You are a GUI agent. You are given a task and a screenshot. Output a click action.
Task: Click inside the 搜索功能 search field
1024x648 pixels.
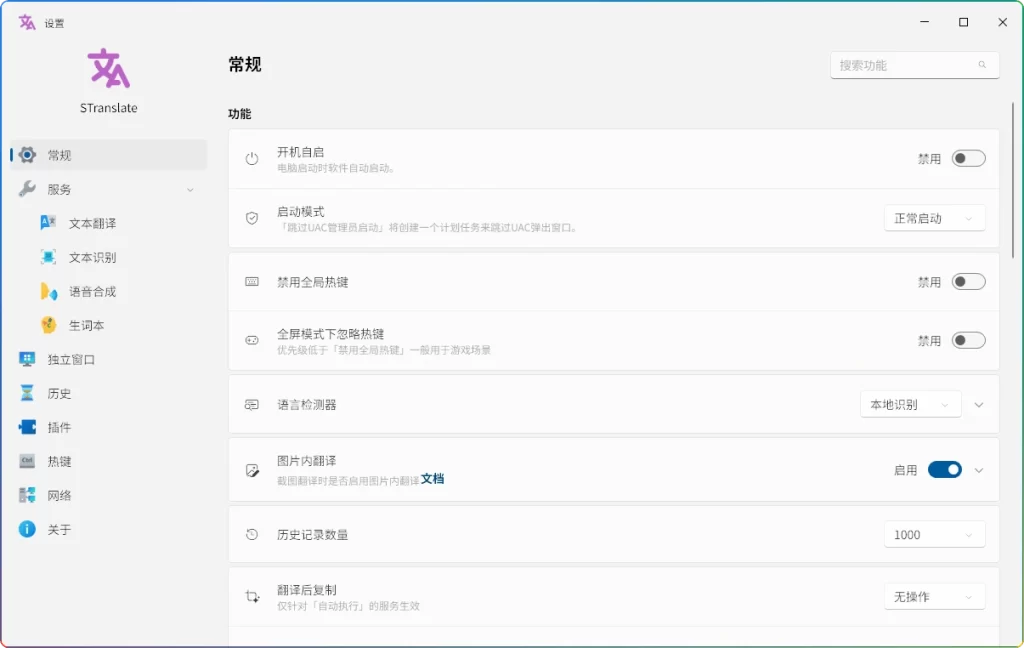tap(904, 64)
